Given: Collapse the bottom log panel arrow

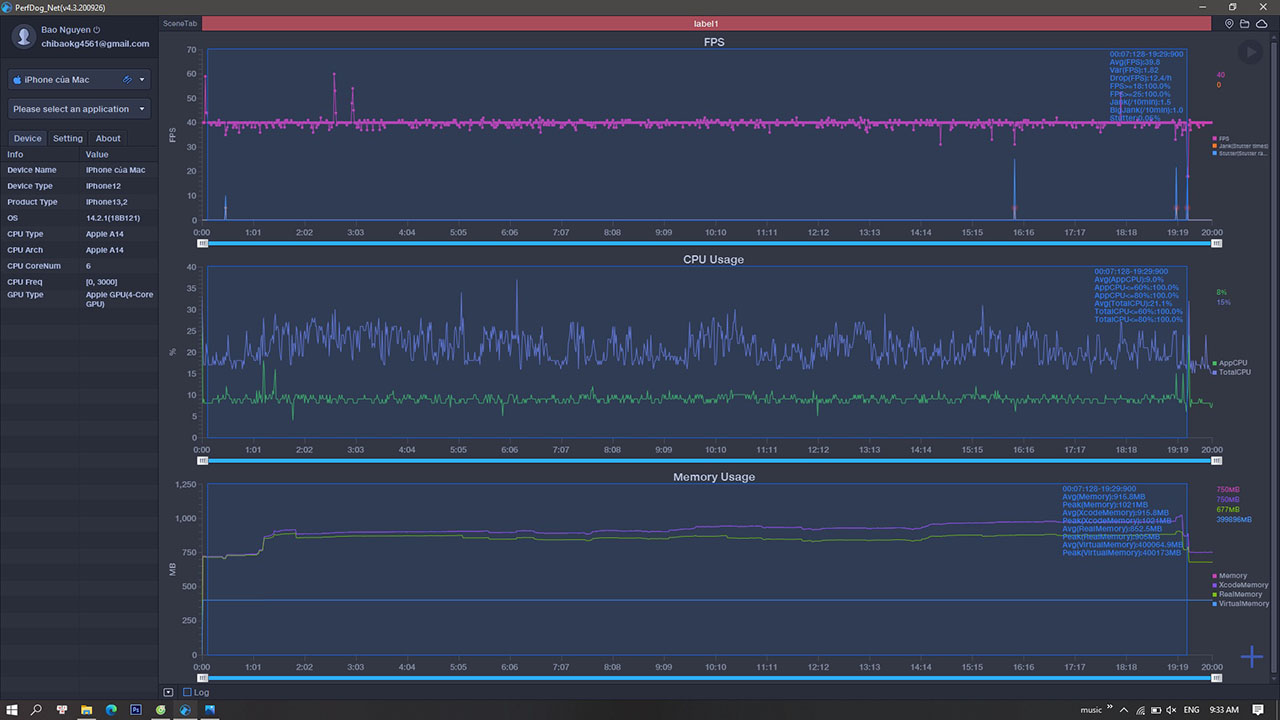Looking at the screenshot, I should (x=168, y=692).
